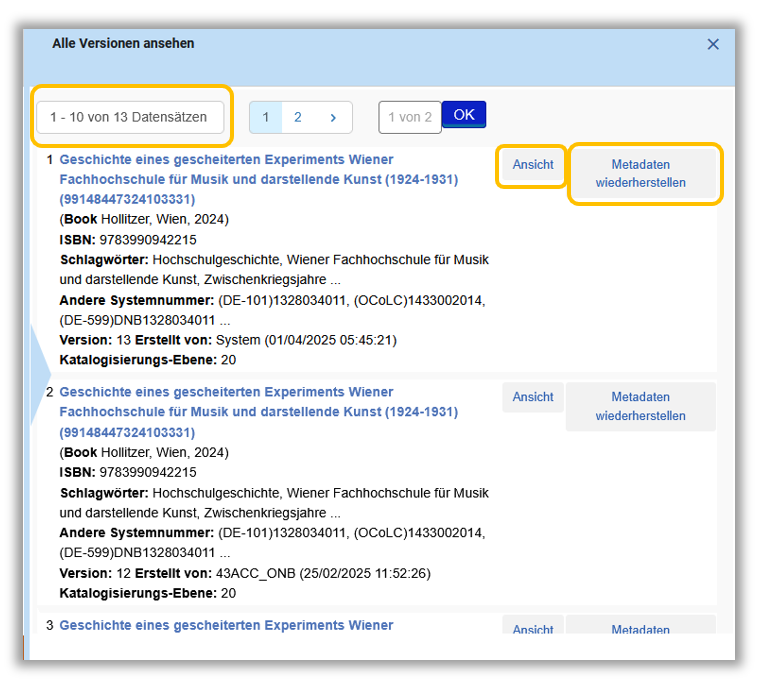Image resolution: width=768 pixels, height=684 pixels.
Task: Go to page 2 of results
Action: pos(297,118)
